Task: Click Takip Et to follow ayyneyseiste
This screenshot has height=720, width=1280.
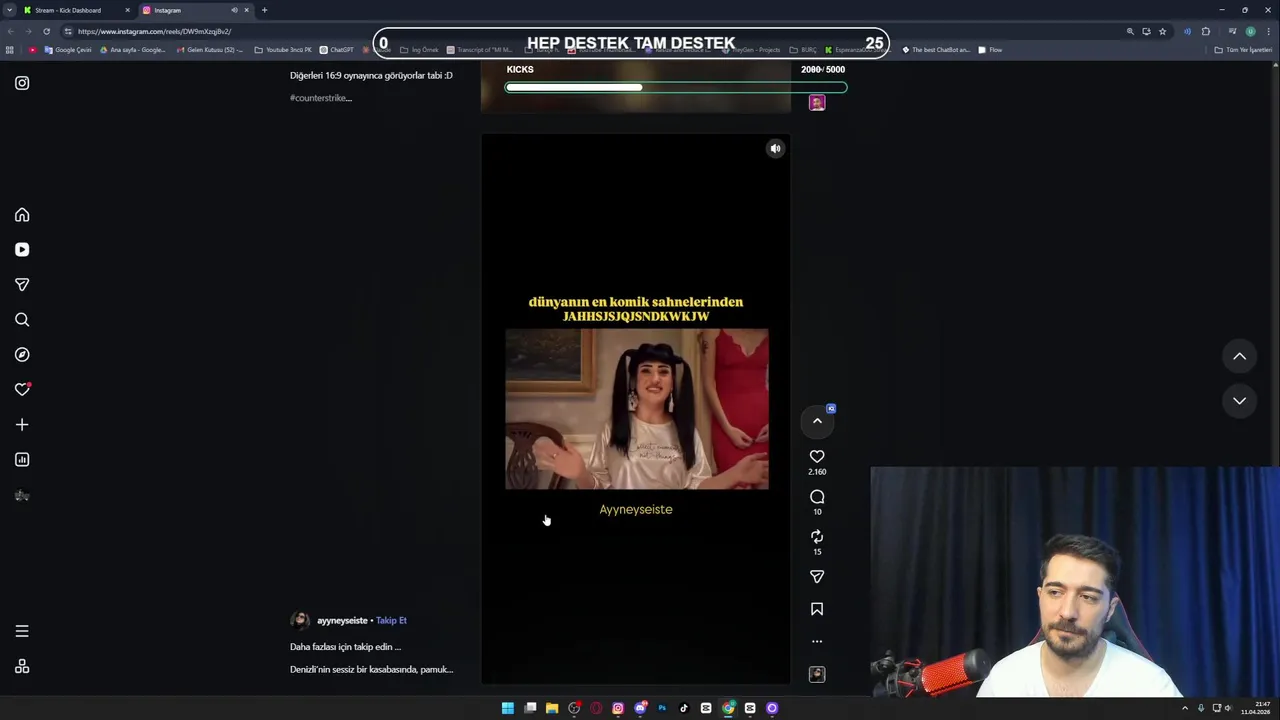Action: (391, 621)
